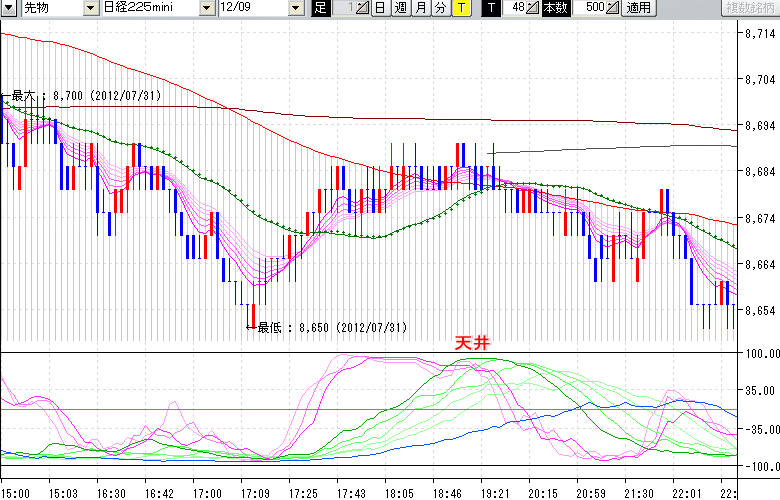This screenshot has width=780, height=500.
Task: Click the black T tick label before 48
Action: coord(491,7)
